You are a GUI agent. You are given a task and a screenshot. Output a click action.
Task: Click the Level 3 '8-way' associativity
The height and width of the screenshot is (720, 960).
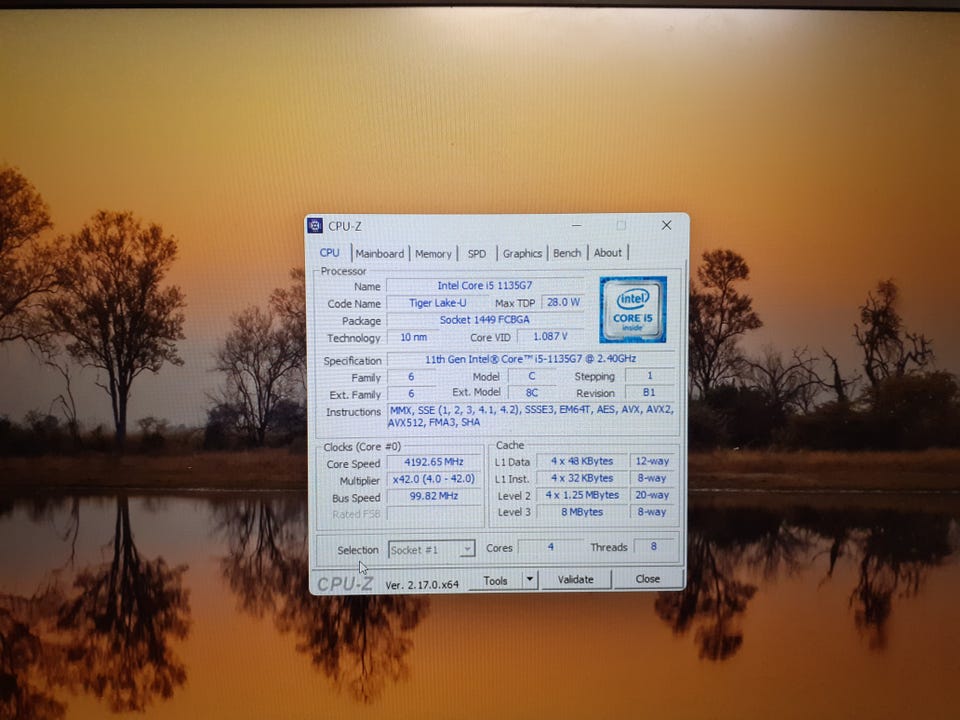coord(652,512)
